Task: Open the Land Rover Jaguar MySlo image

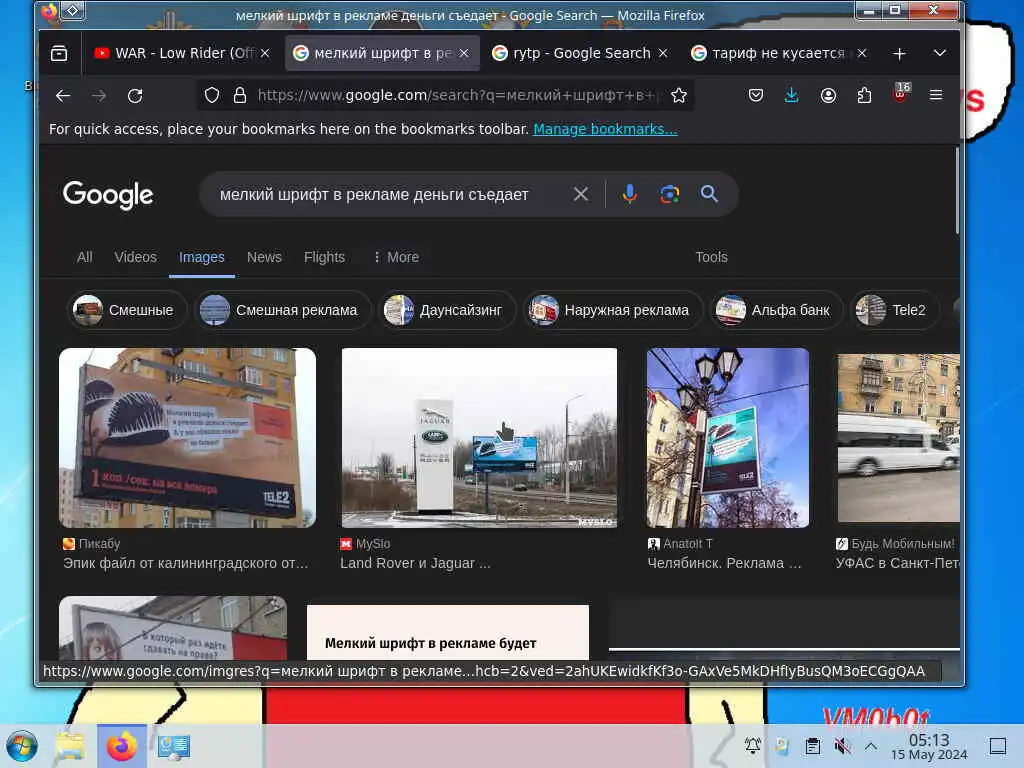Action: pyautogui.click(x=479, y=438)
